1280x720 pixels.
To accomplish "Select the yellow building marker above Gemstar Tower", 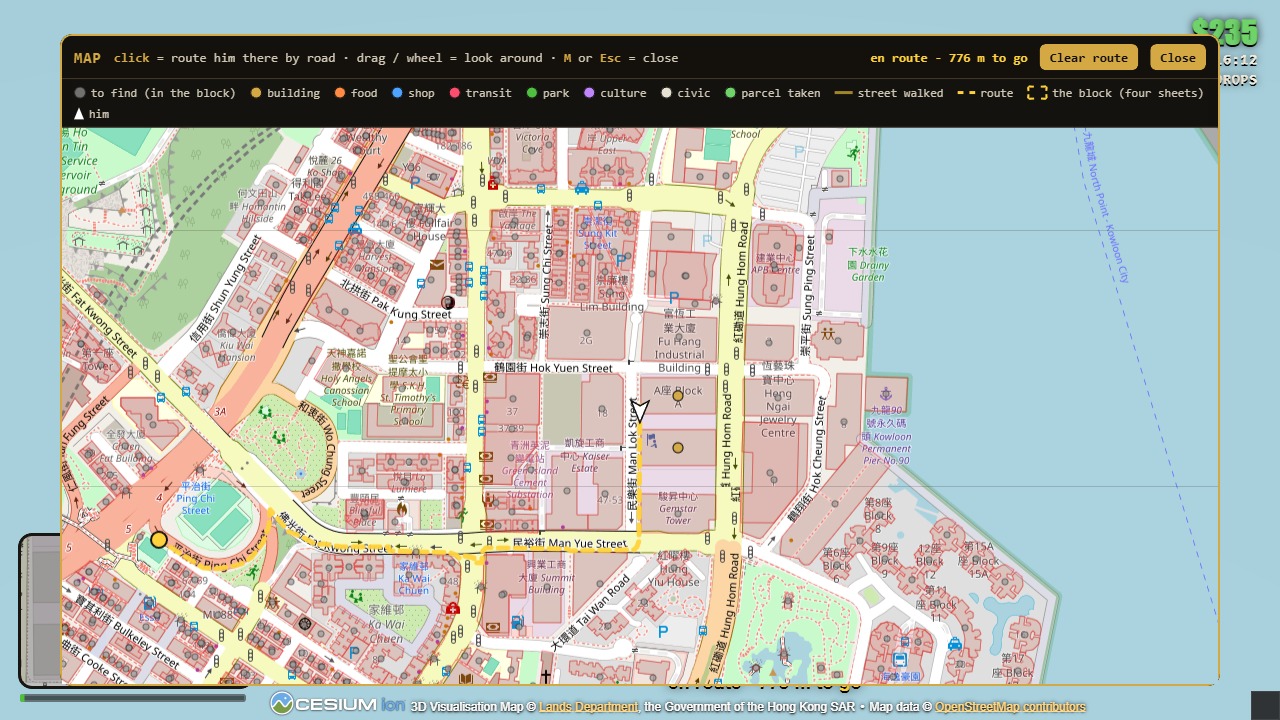I will (678, 448).
